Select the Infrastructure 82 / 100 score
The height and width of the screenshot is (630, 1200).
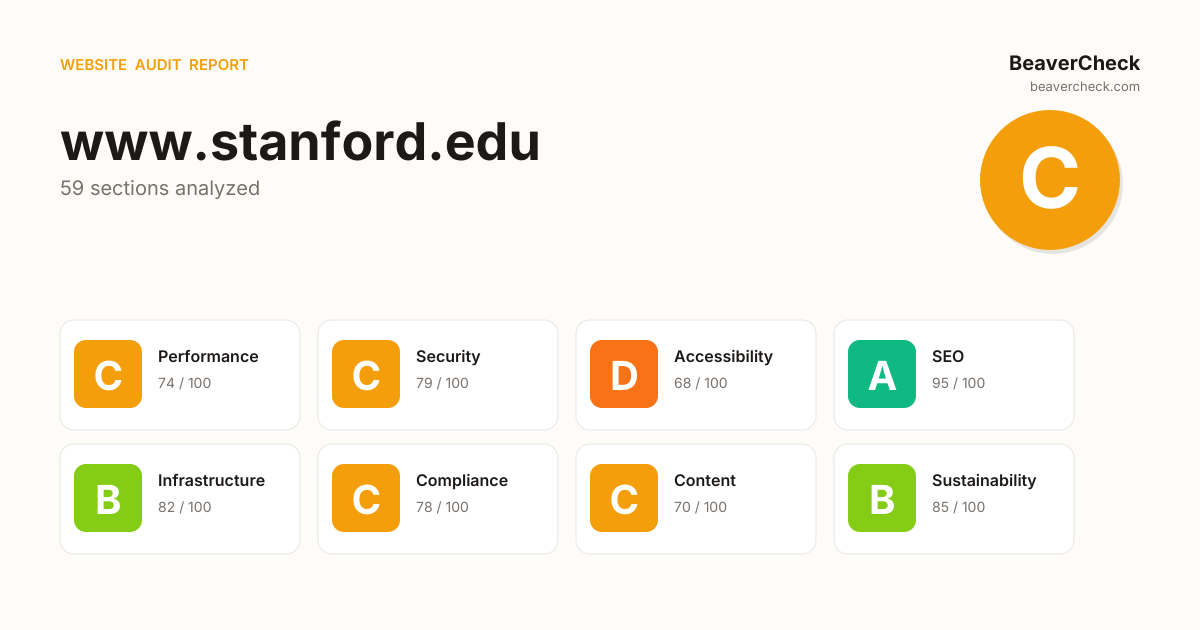[x=184, y=507]
